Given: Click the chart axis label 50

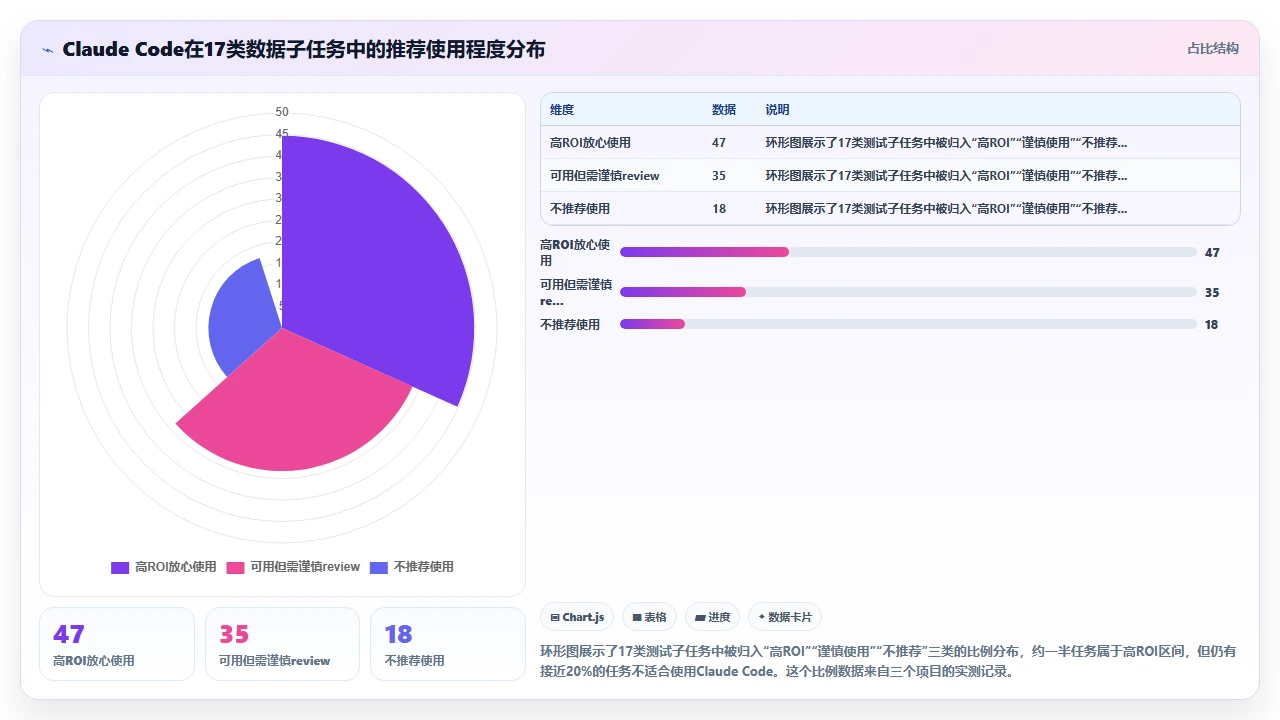Looking at the screenshot, I should pos(282,112).
